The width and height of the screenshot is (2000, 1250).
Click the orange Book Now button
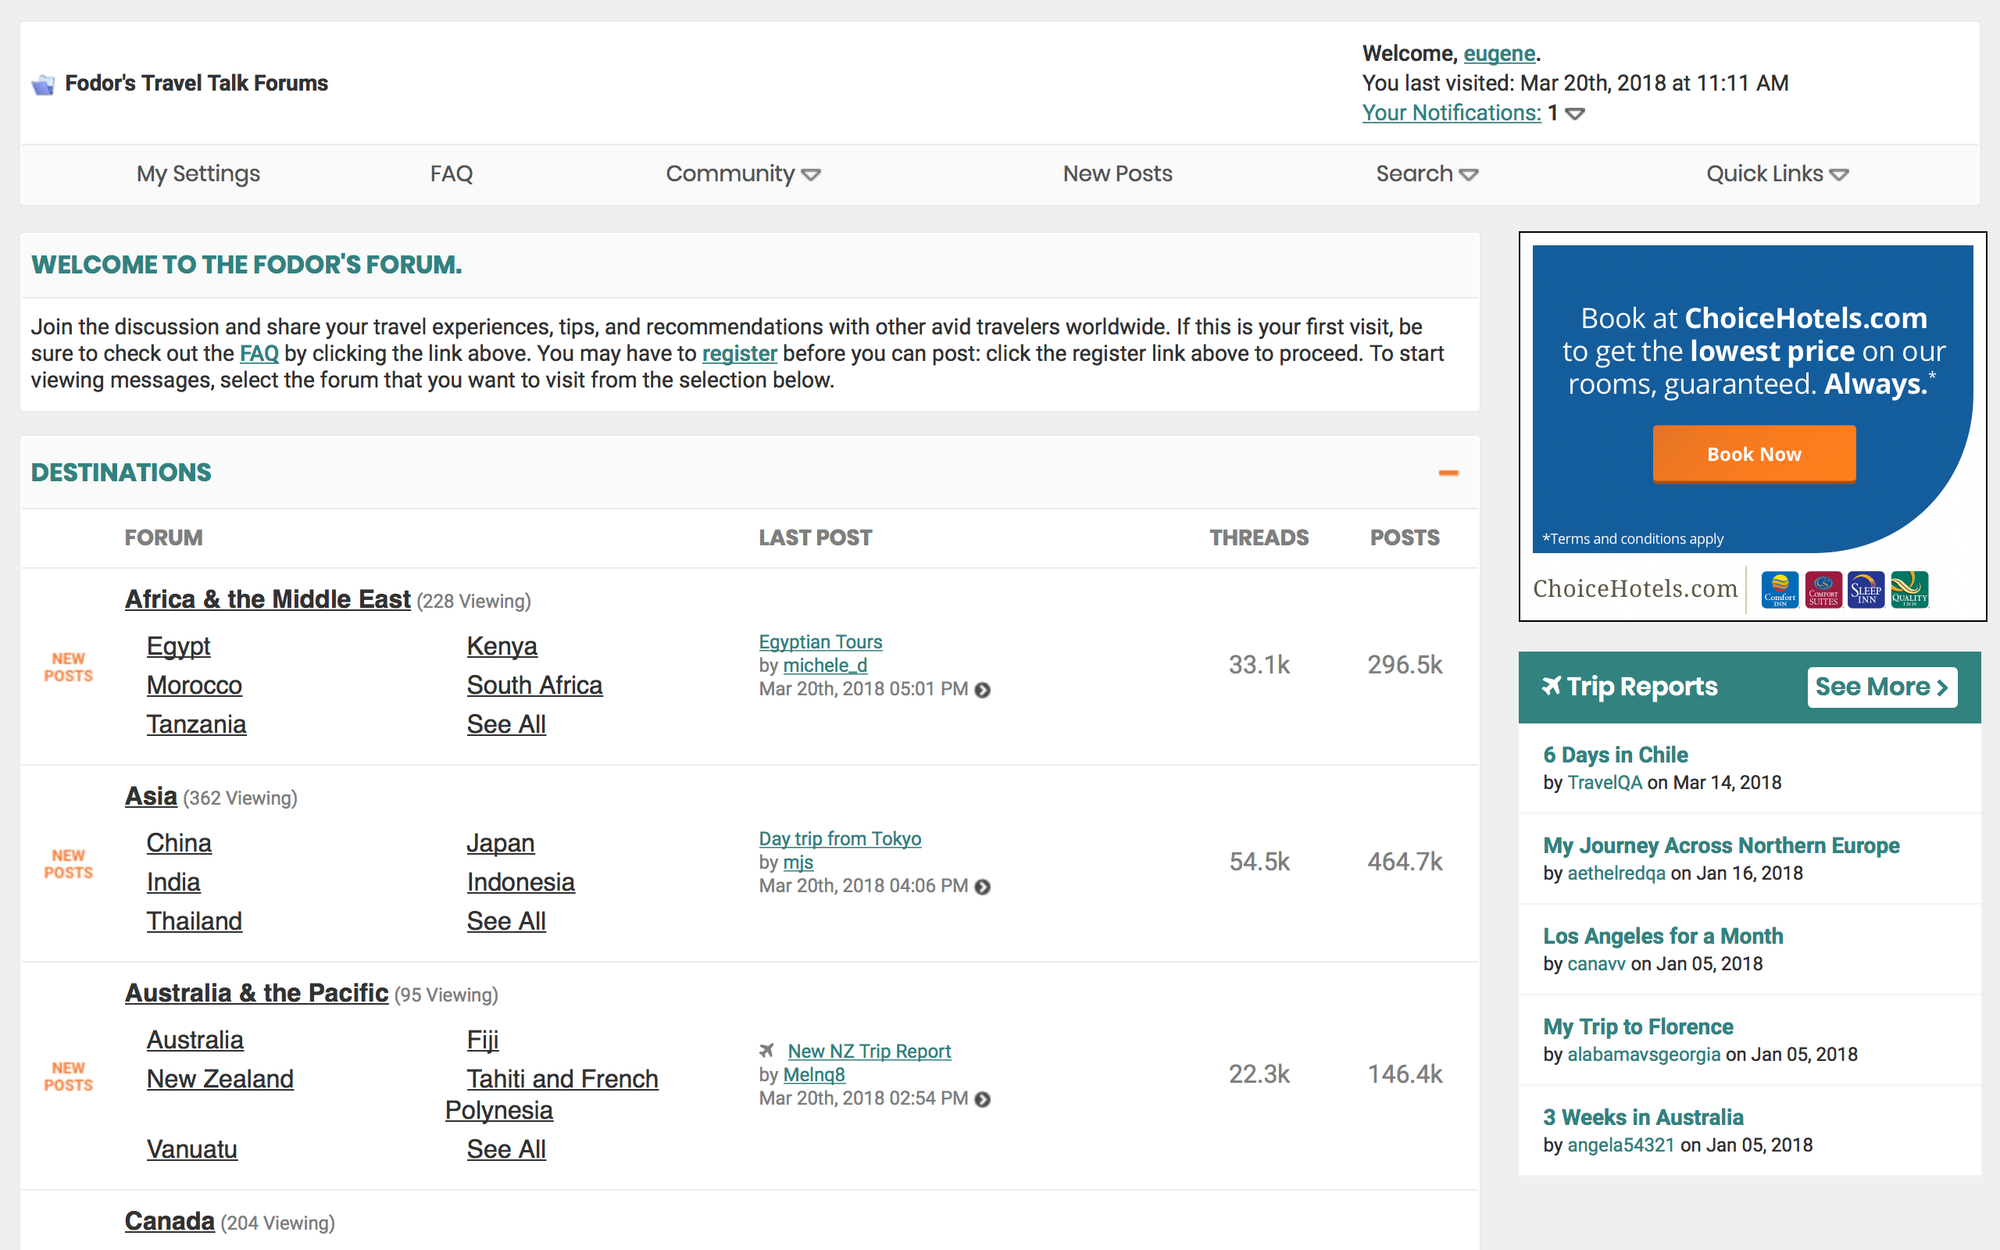1754,454
